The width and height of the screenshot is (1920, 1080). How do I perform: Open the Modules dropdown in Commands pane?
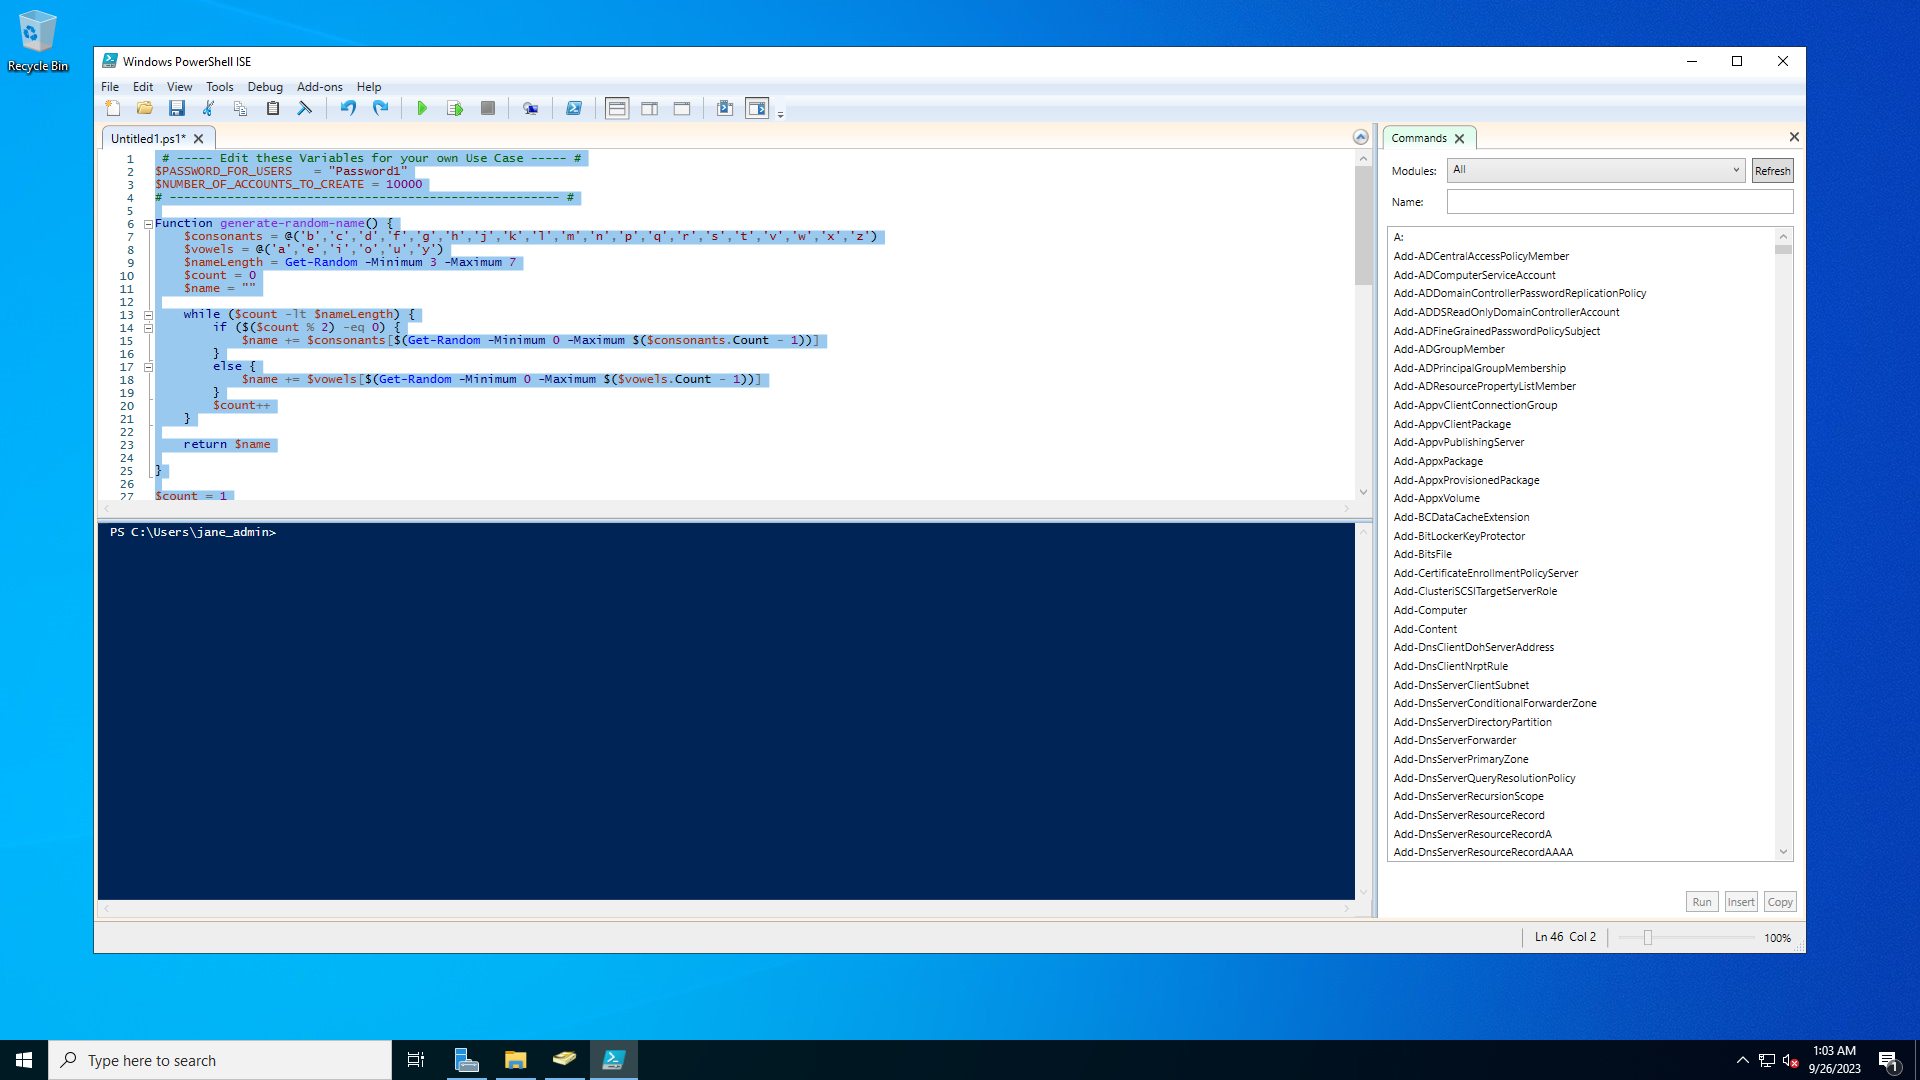(1733, 170)
